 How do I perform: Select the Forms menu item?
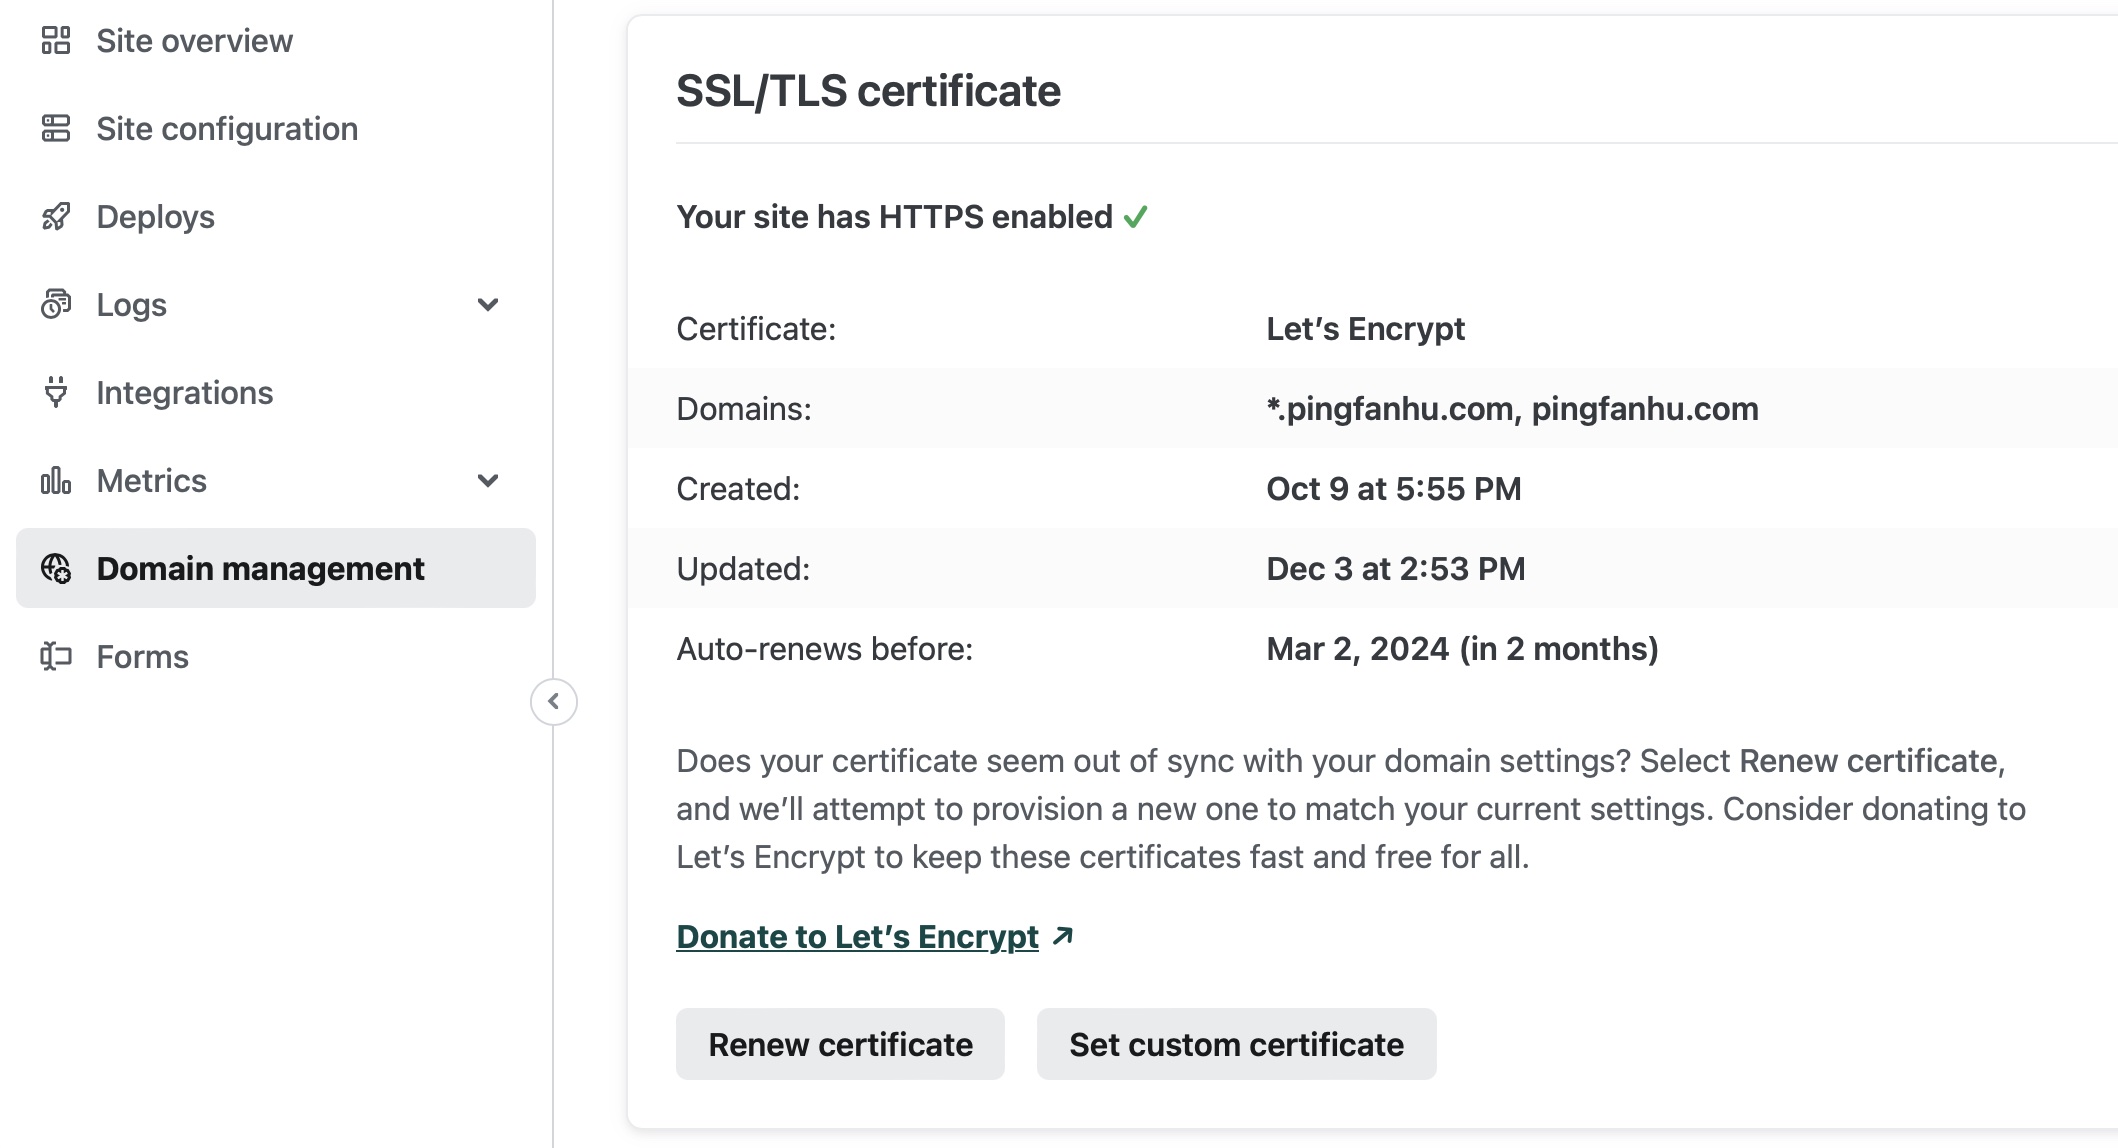pos(142,657)
